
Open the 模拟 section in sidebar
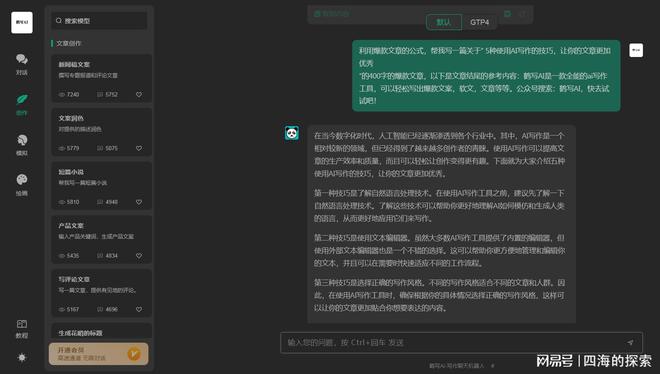pos(22,144)
